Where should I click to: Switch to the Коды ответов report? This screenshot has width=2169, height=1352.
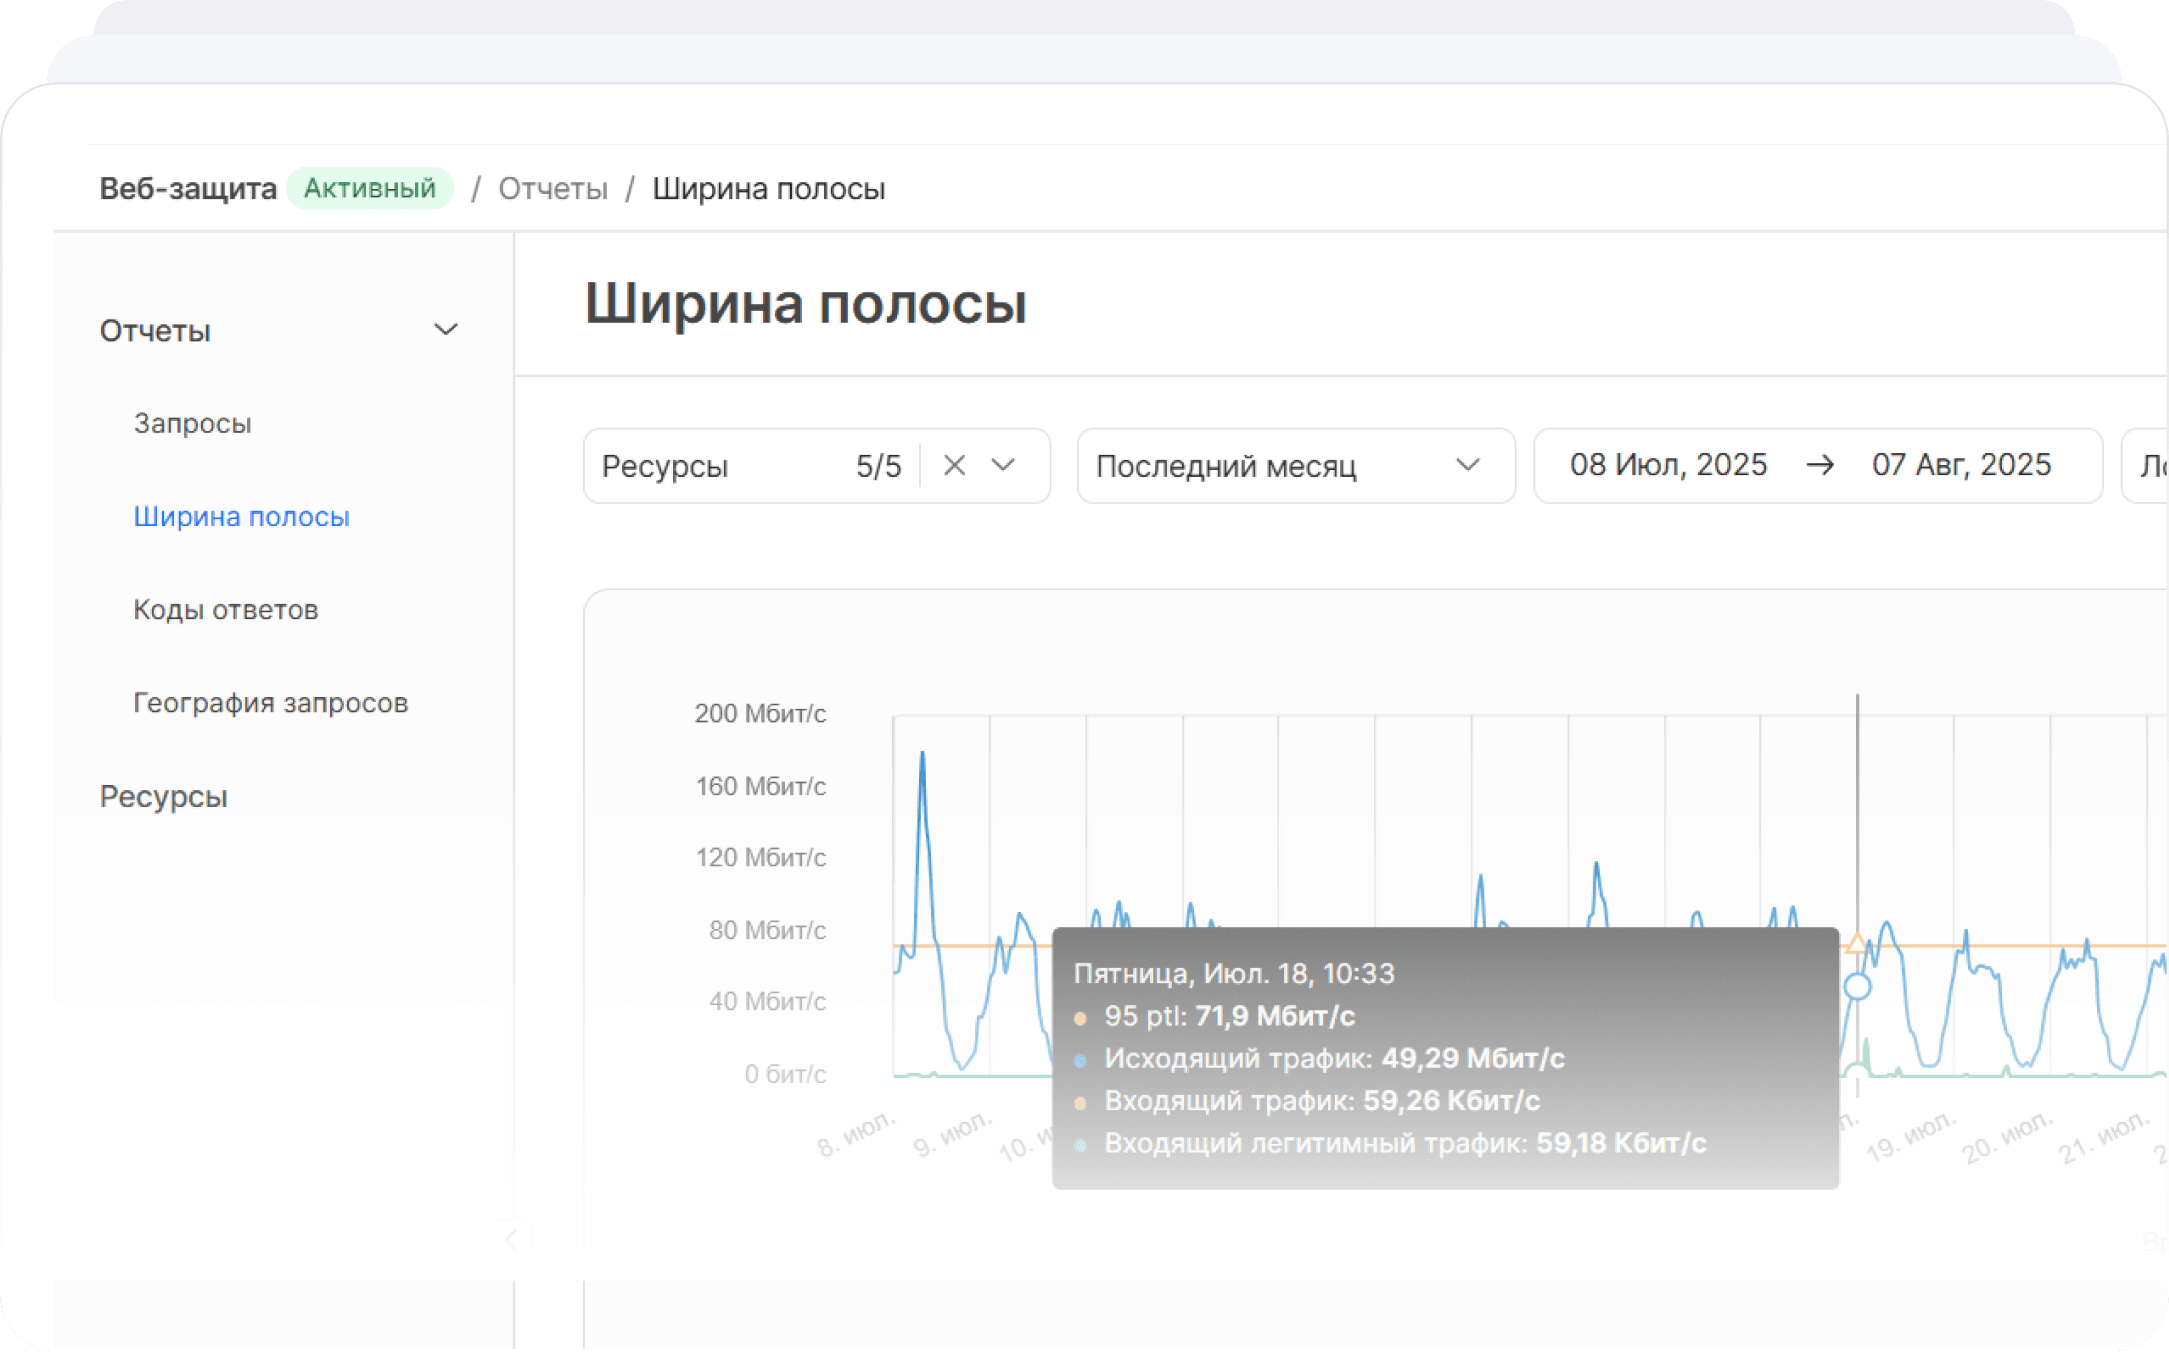(225, 609)
